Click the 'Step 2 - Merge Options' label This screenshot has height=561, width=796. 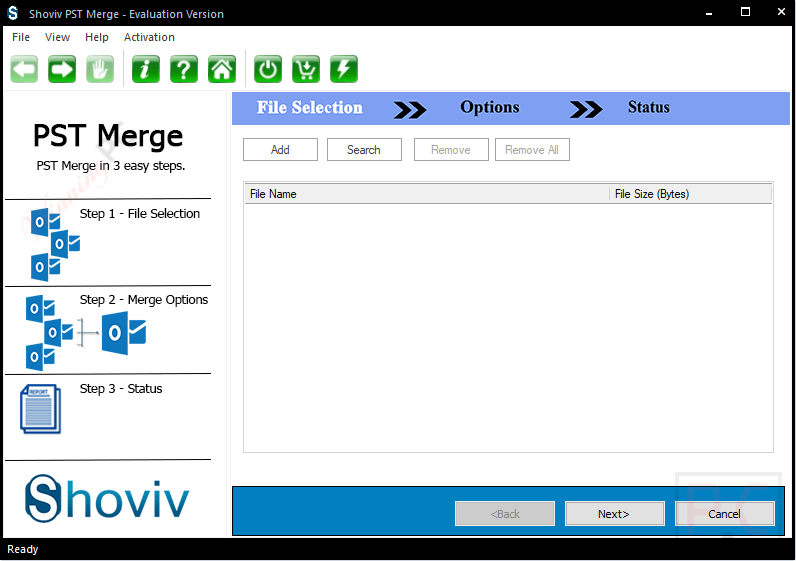144,300
